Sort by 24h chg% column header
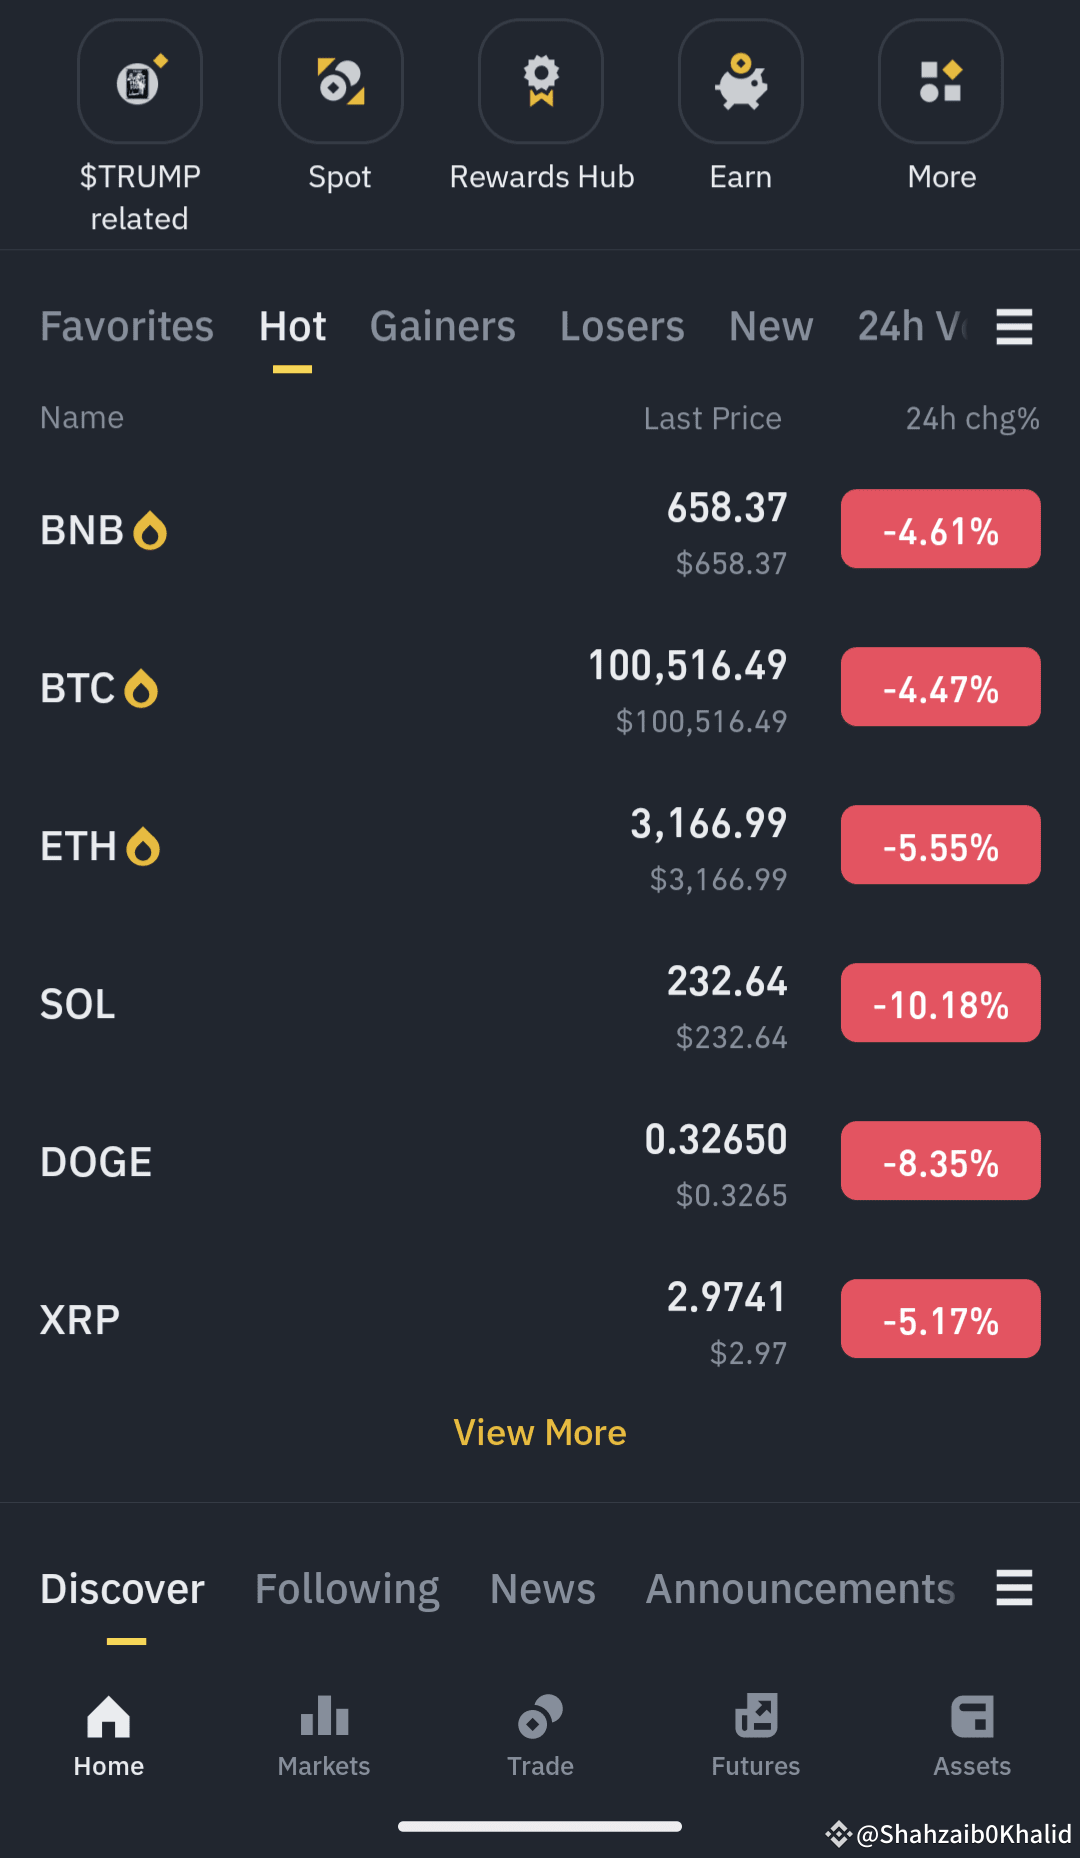Viewport: 1080px width, 1858px height. pos(973,418)
